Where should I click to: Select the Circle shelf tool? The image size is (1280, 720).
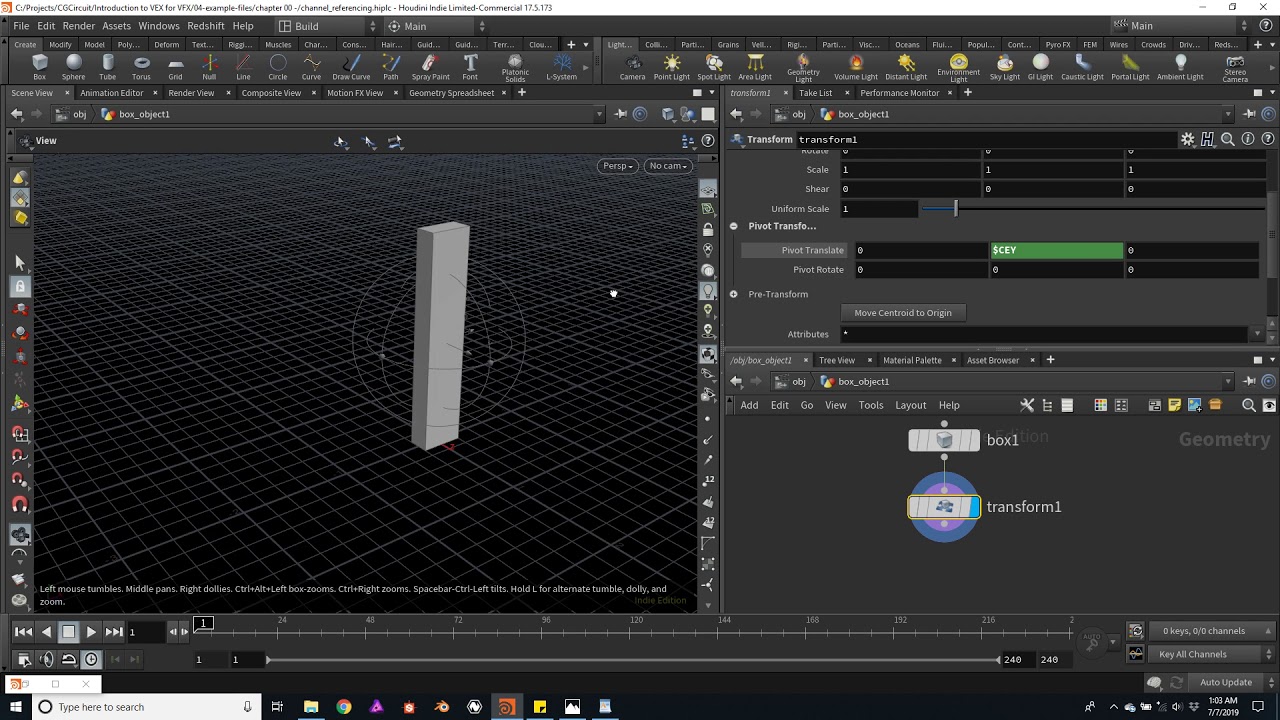277,67
